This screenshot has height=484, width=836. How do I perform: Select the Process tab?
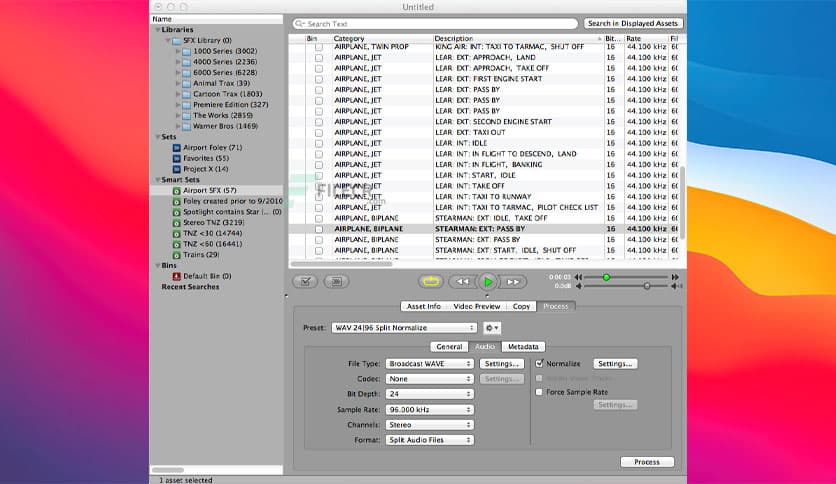556,306
